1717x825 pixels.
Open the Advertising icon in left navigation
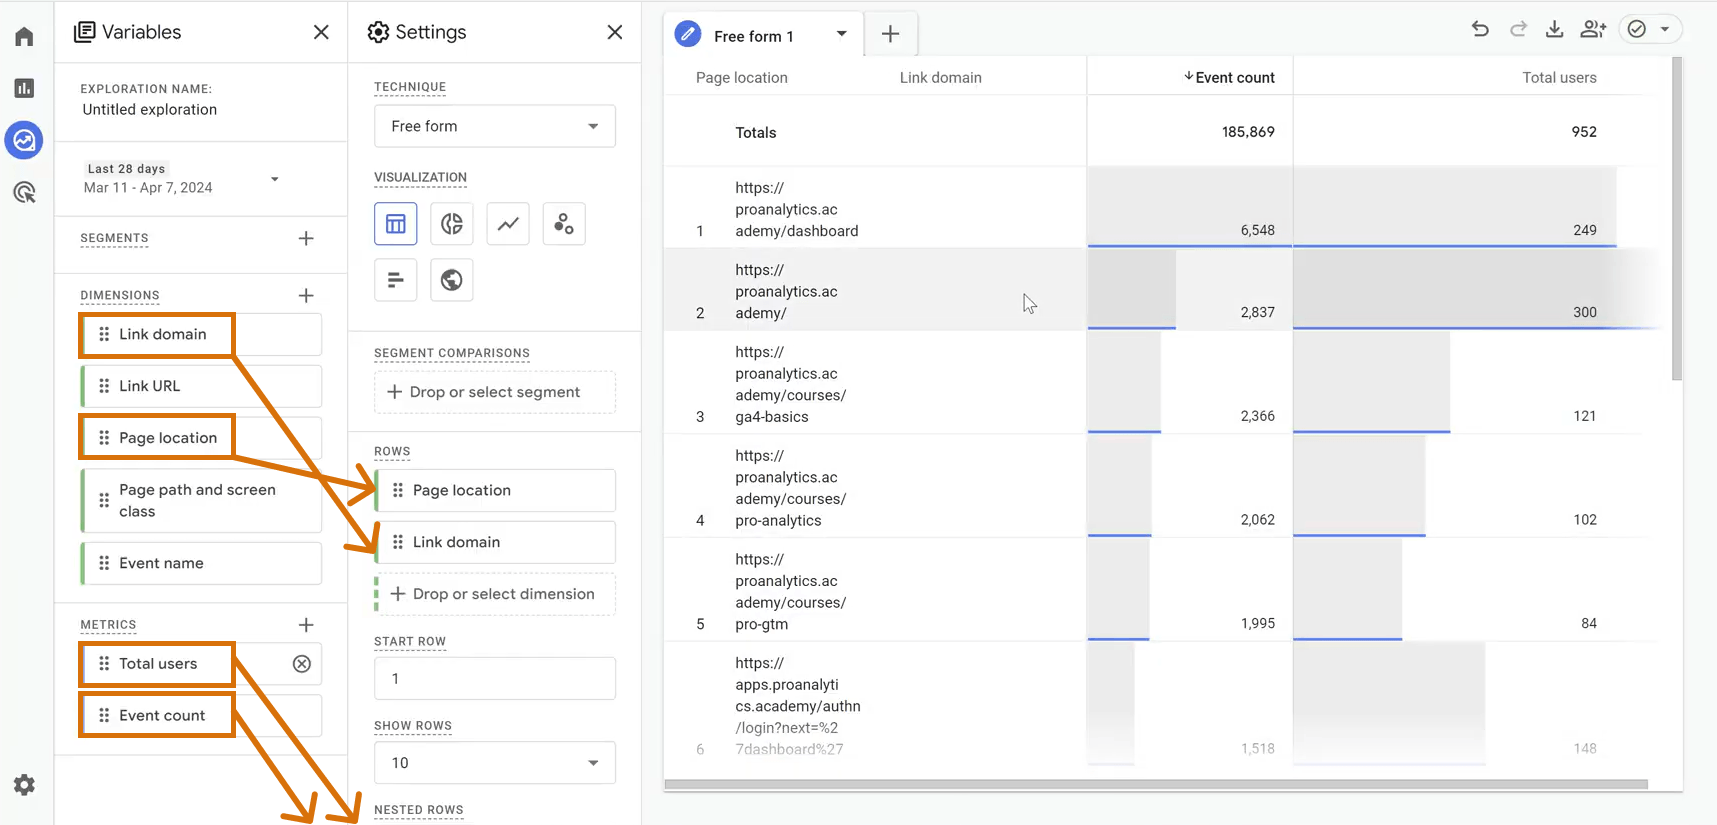coord(24,192)
